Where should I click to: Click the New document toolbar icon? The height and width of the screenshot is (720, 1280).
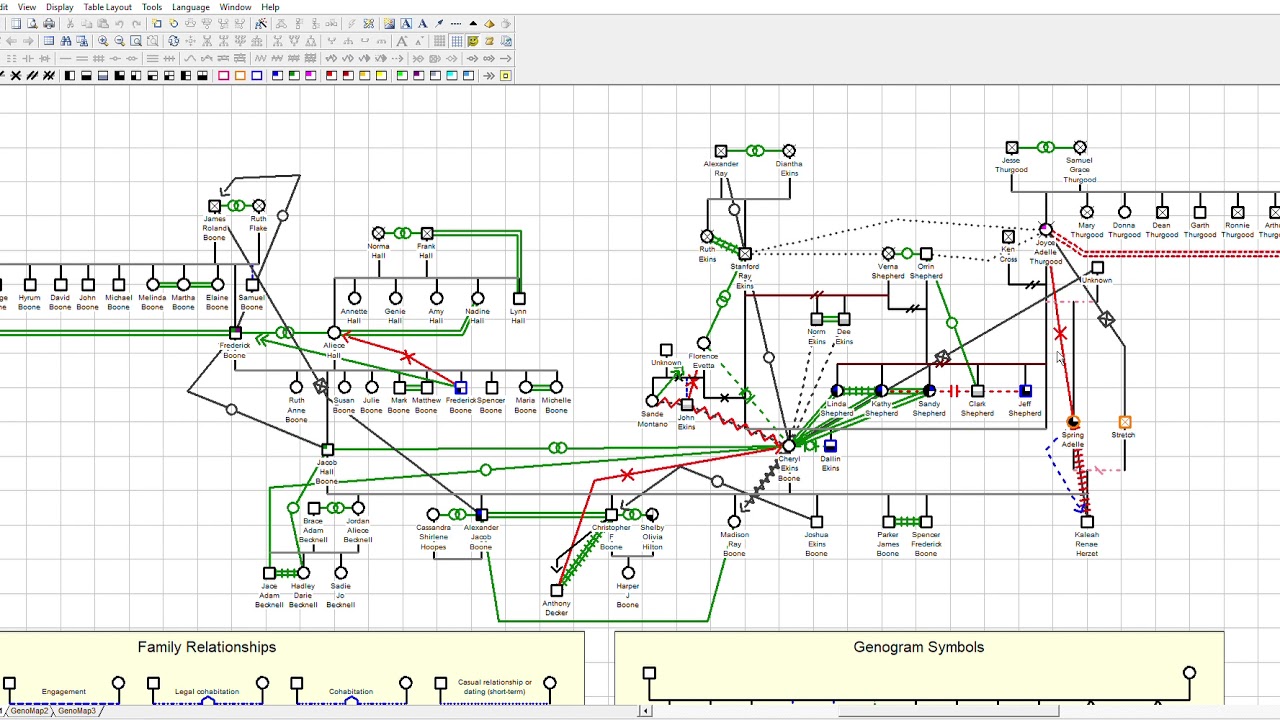coord(15,23)
